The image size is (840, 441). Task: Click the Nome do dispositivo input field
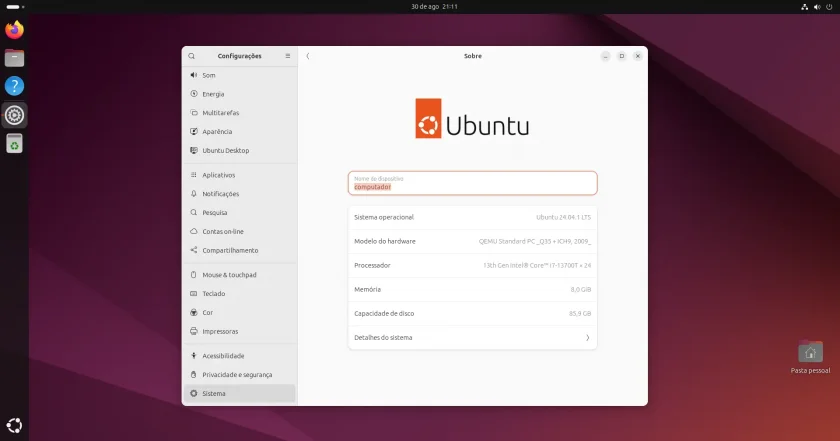pos(472,183)
